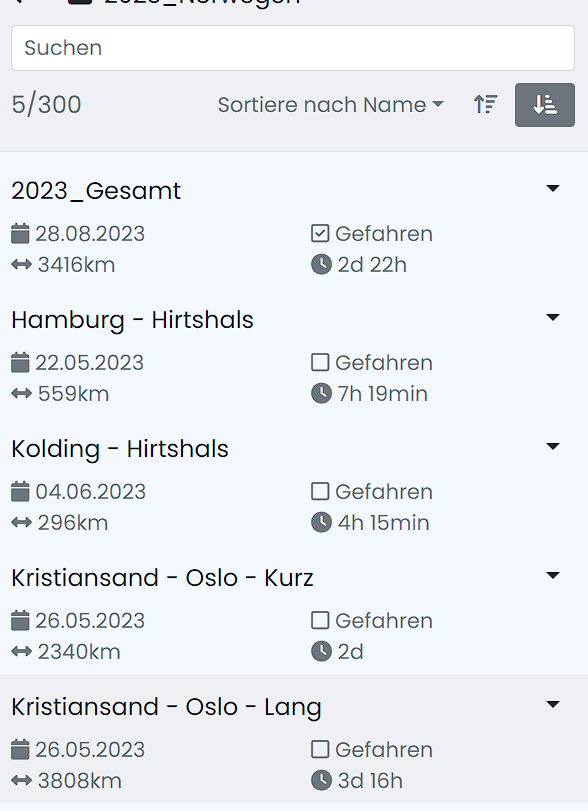Expand options arrow for 2023_Gesamt

pos(553,188)
